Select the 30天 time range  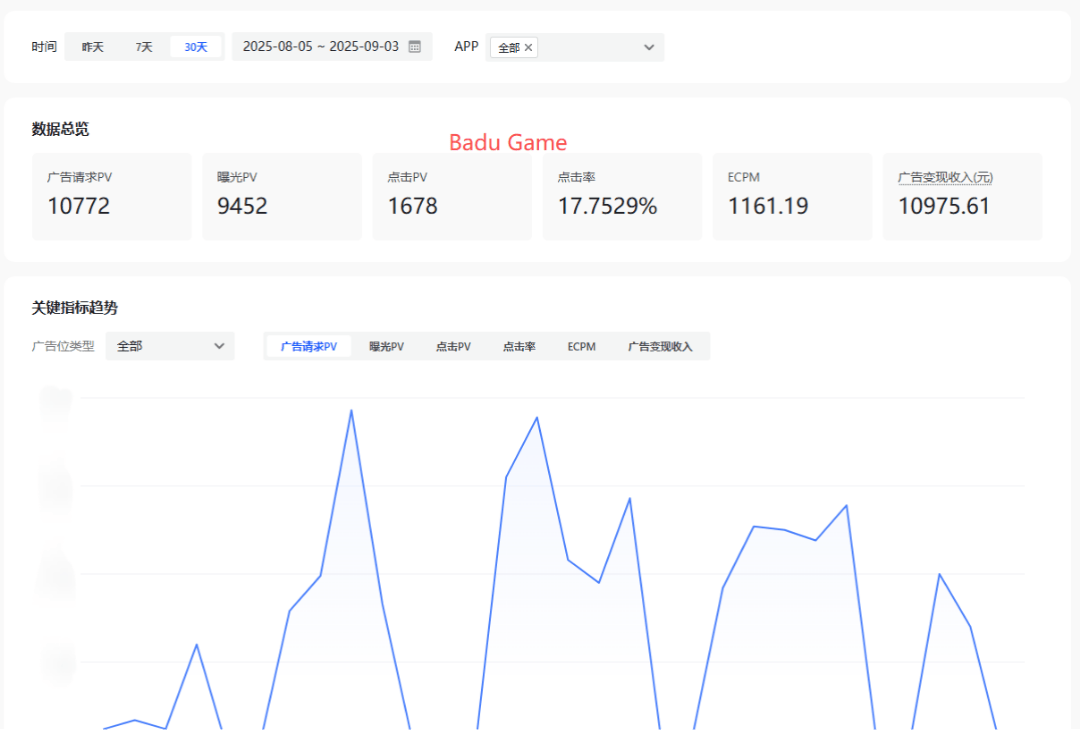pos(196,47)
